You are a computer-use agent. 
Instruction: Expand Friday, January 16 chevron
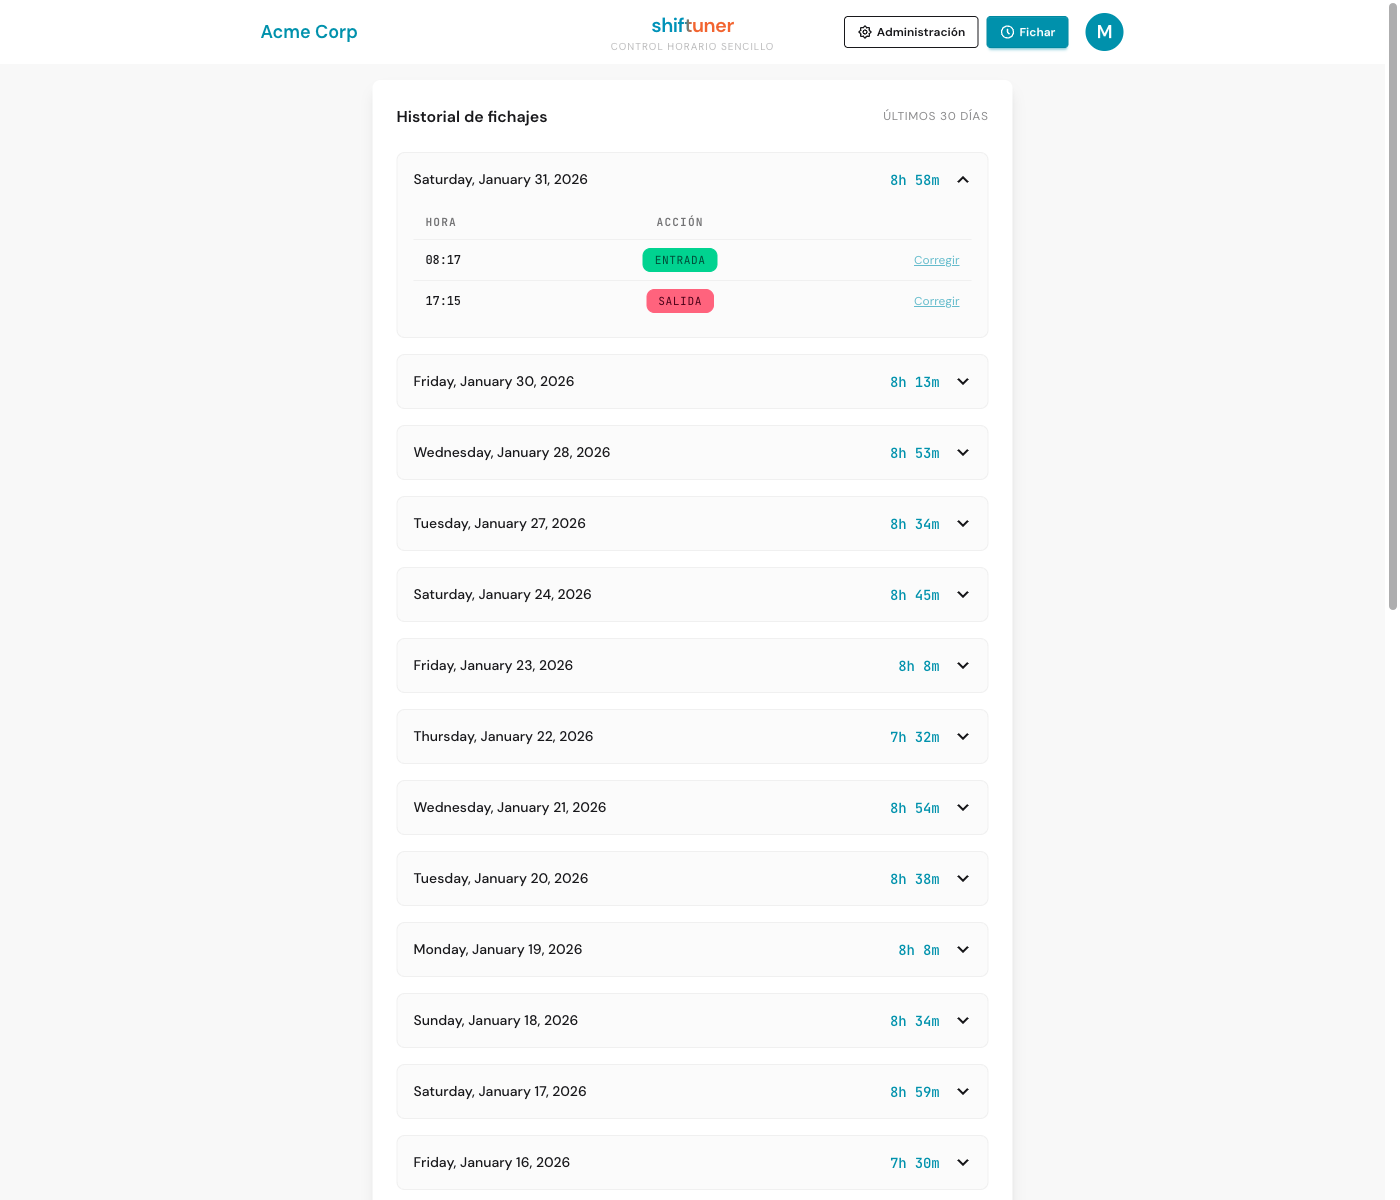pyautogui.click(x=962, y=1163)
